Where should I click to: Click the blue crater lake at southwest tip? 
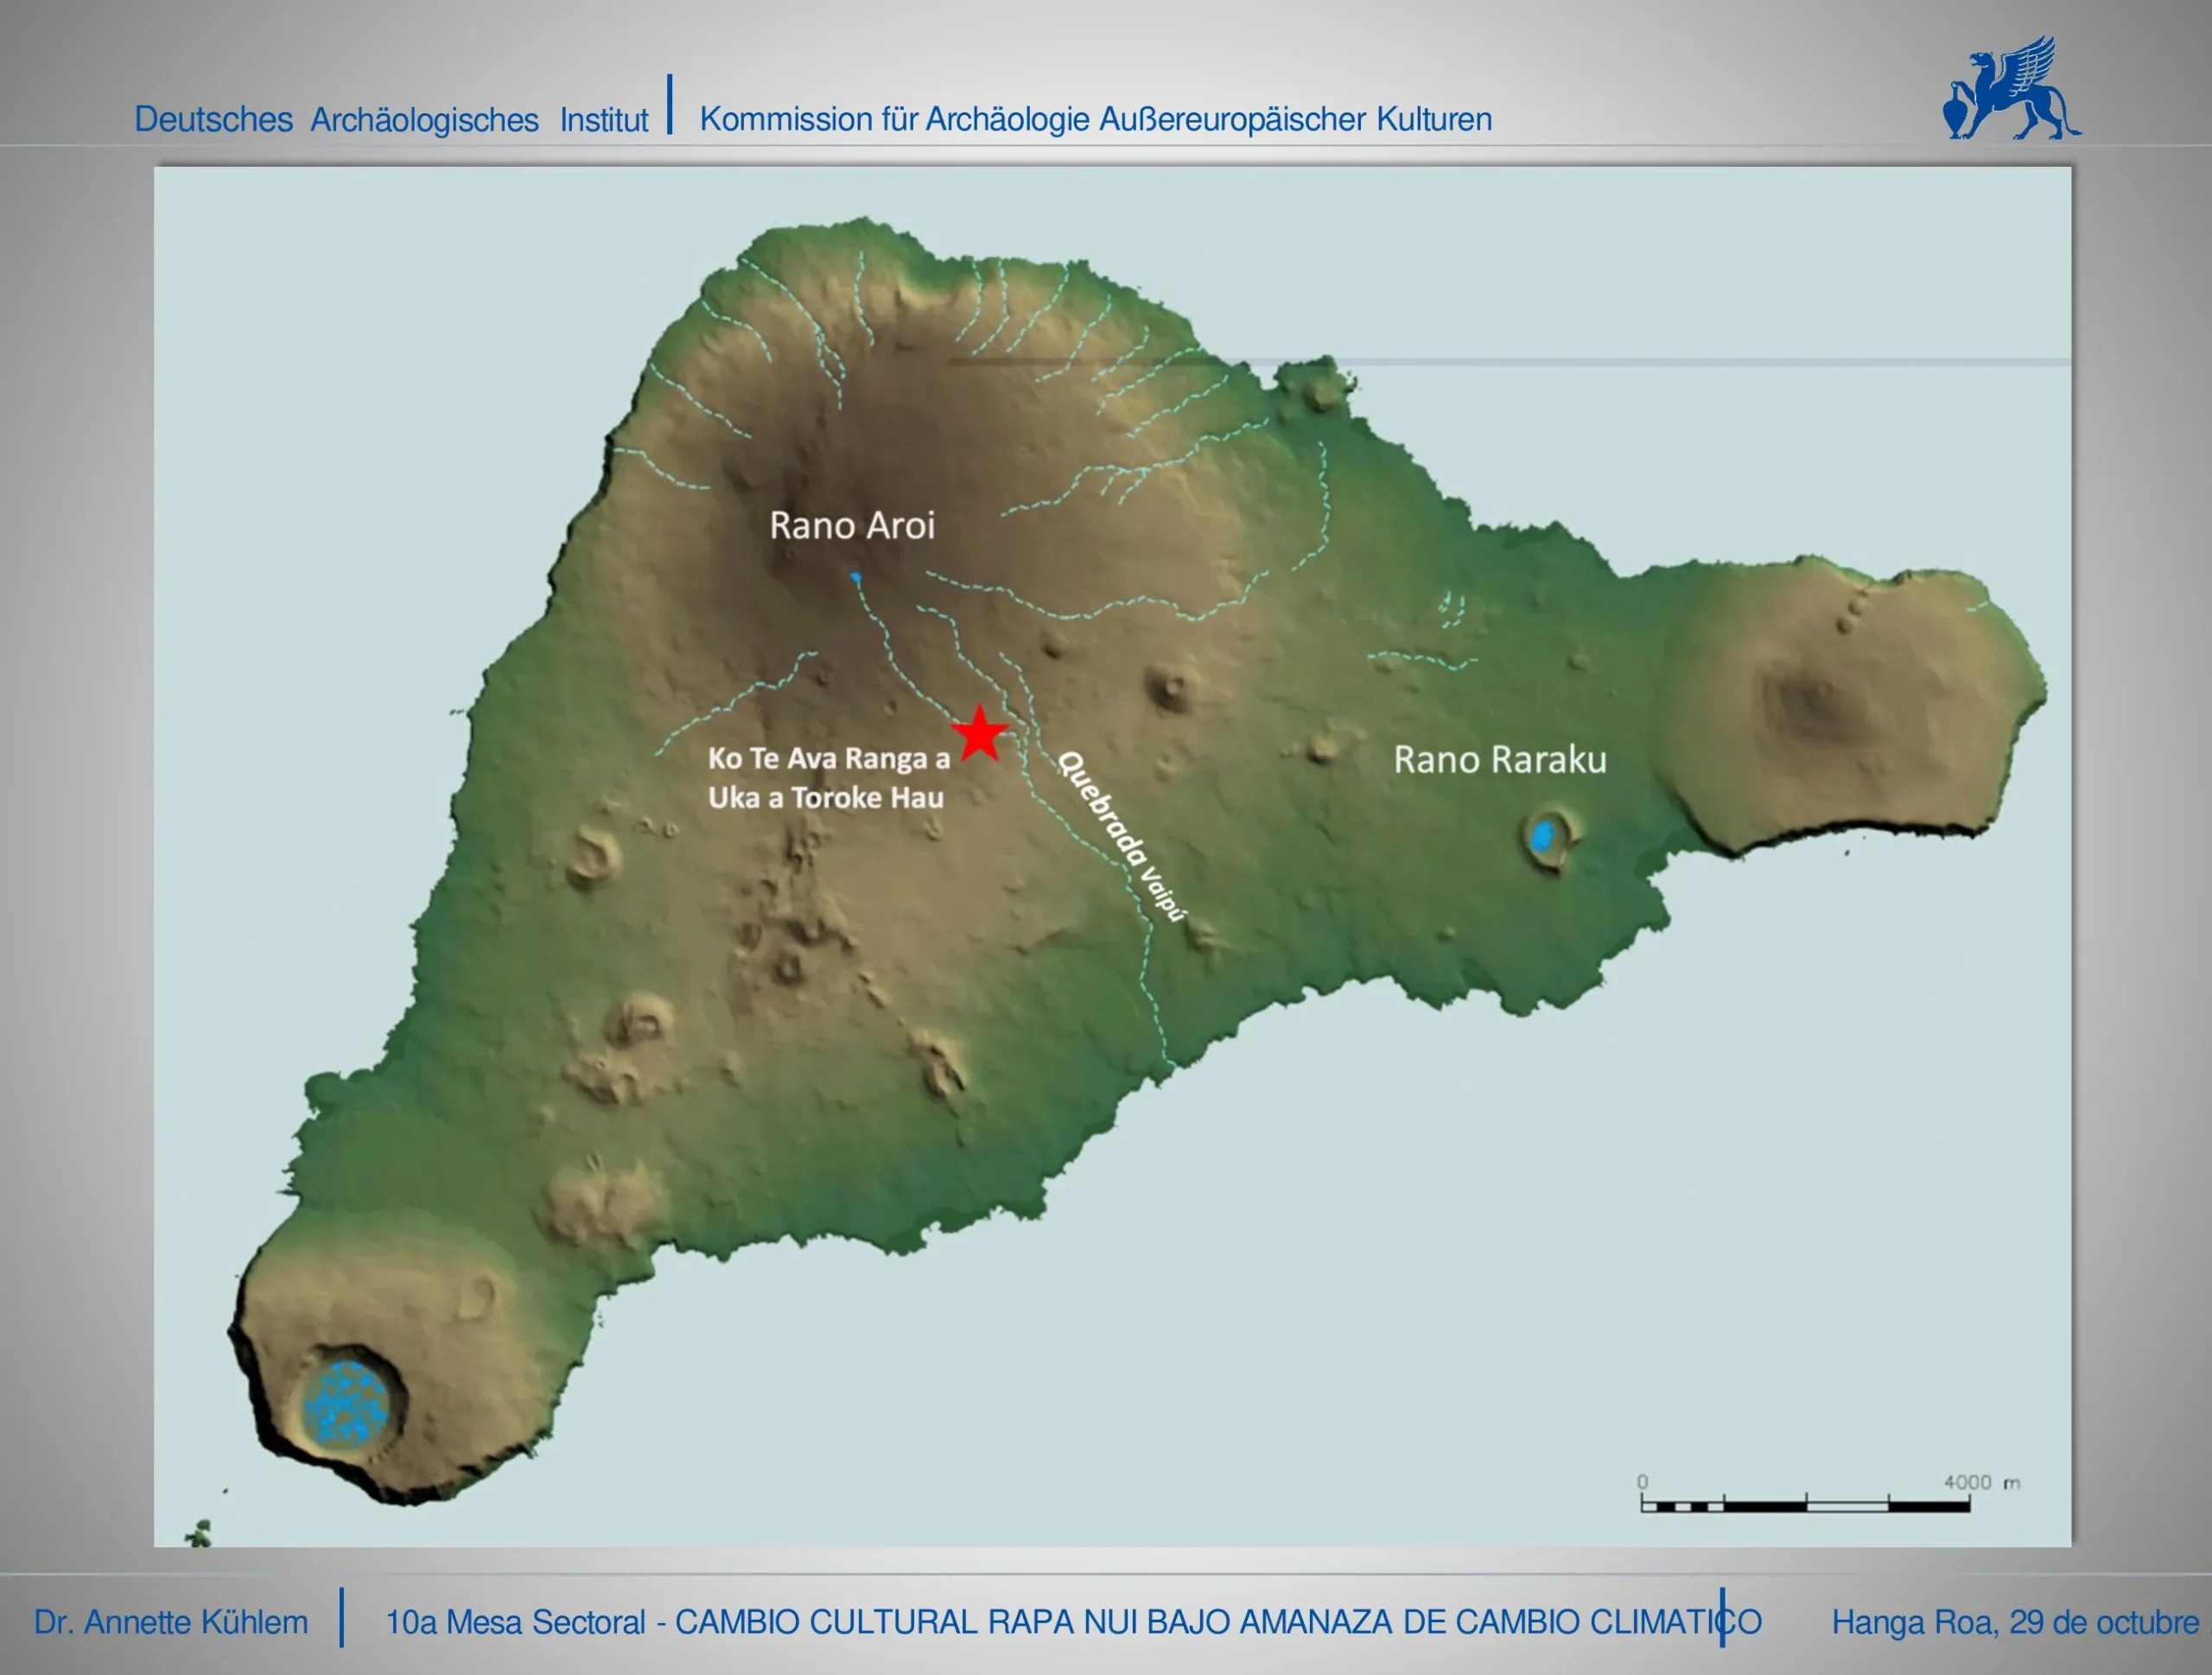[346, 1403]
